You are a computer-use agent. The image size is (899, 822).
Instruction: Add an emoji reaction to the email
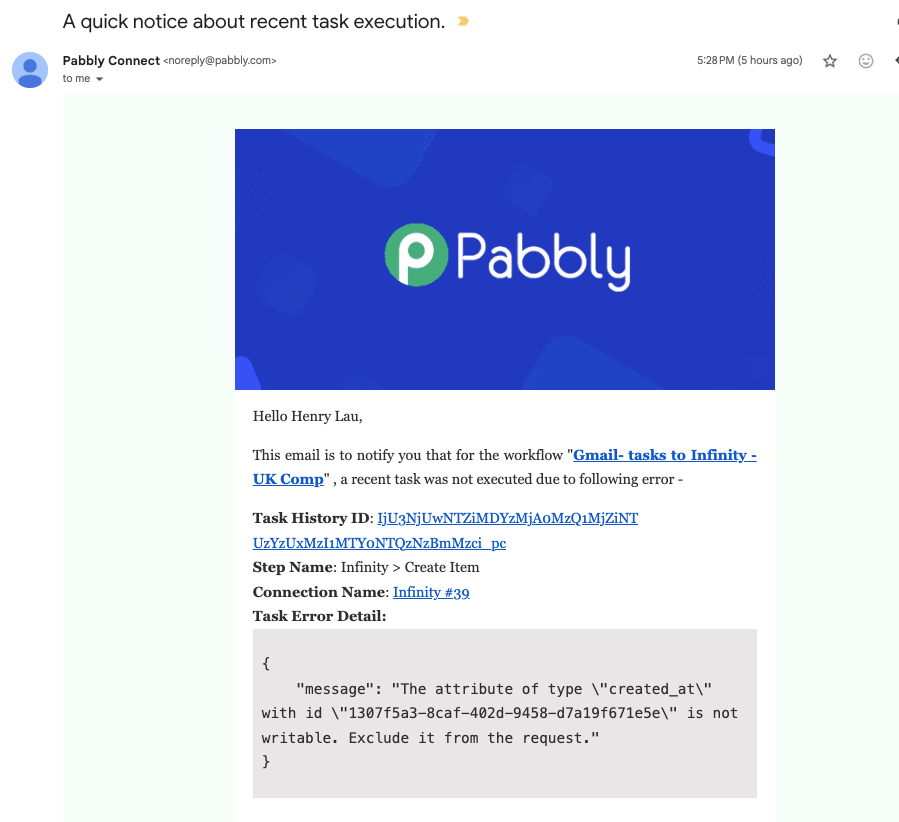pos(866,61)
